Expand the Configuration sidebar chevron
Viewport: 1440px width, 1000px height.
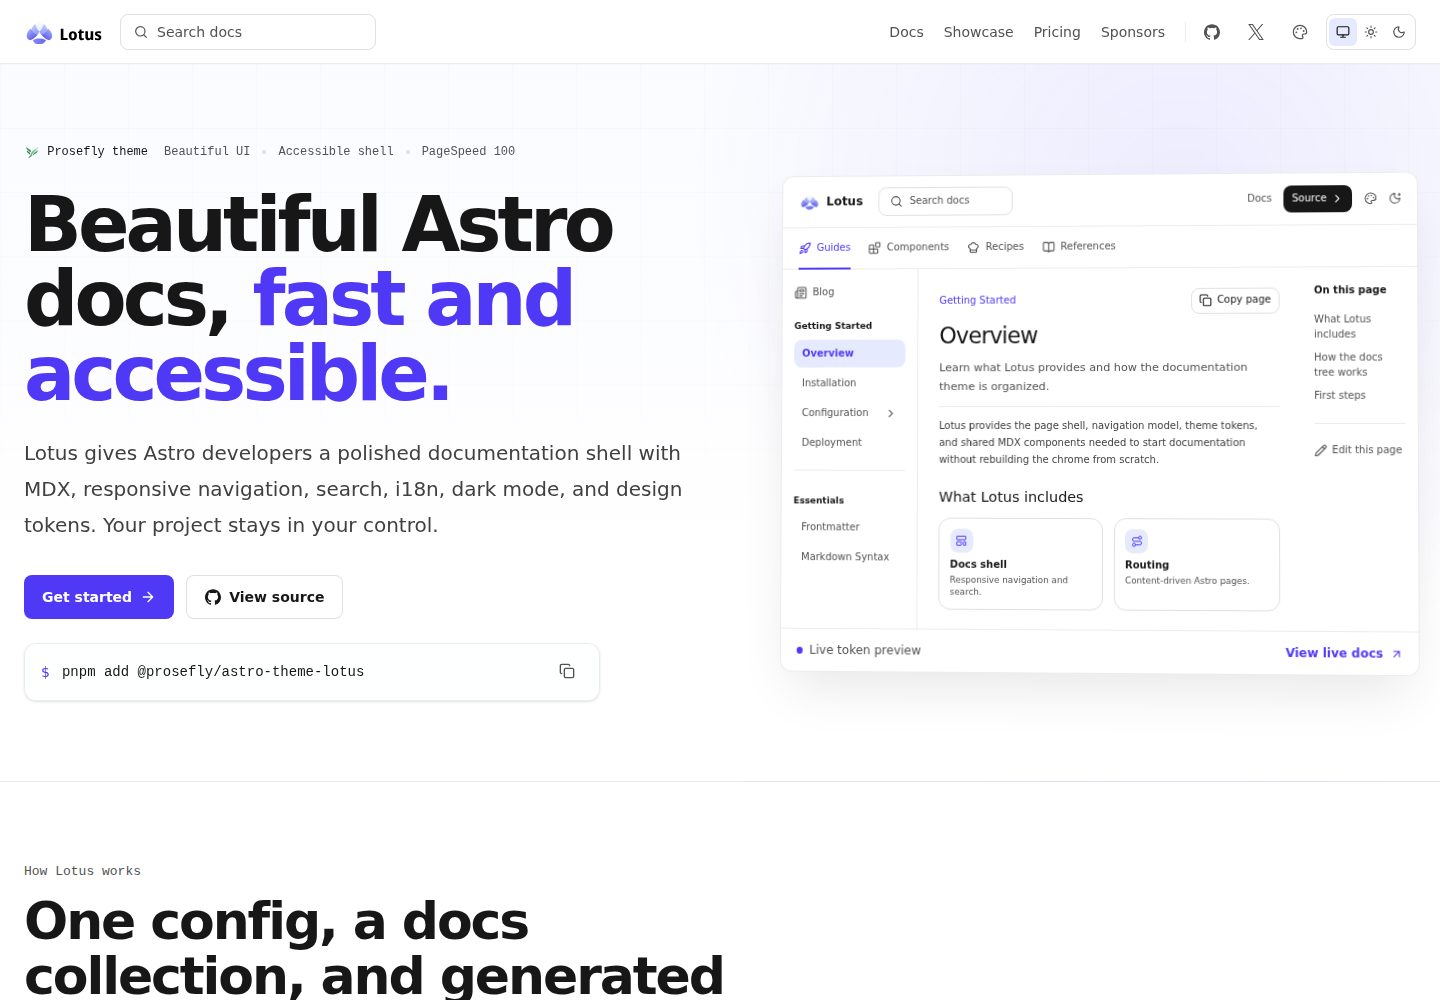tap(891, 413)
